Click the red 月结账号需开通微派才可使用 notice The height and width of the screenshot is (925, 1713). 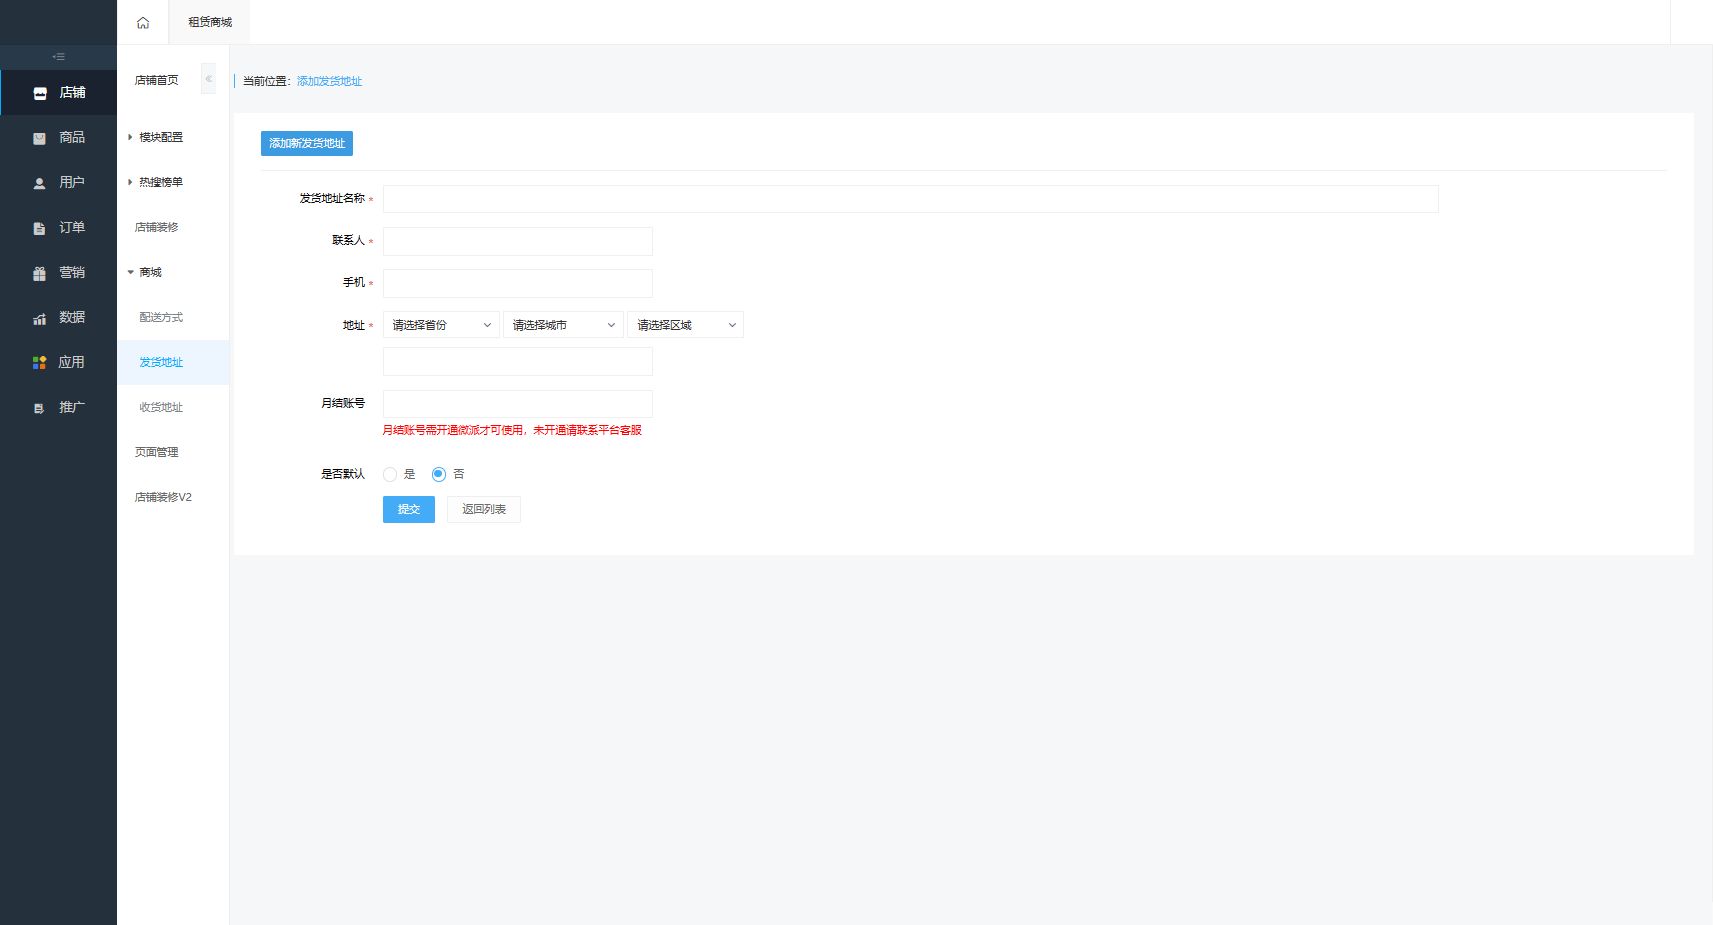coord(512,430)
